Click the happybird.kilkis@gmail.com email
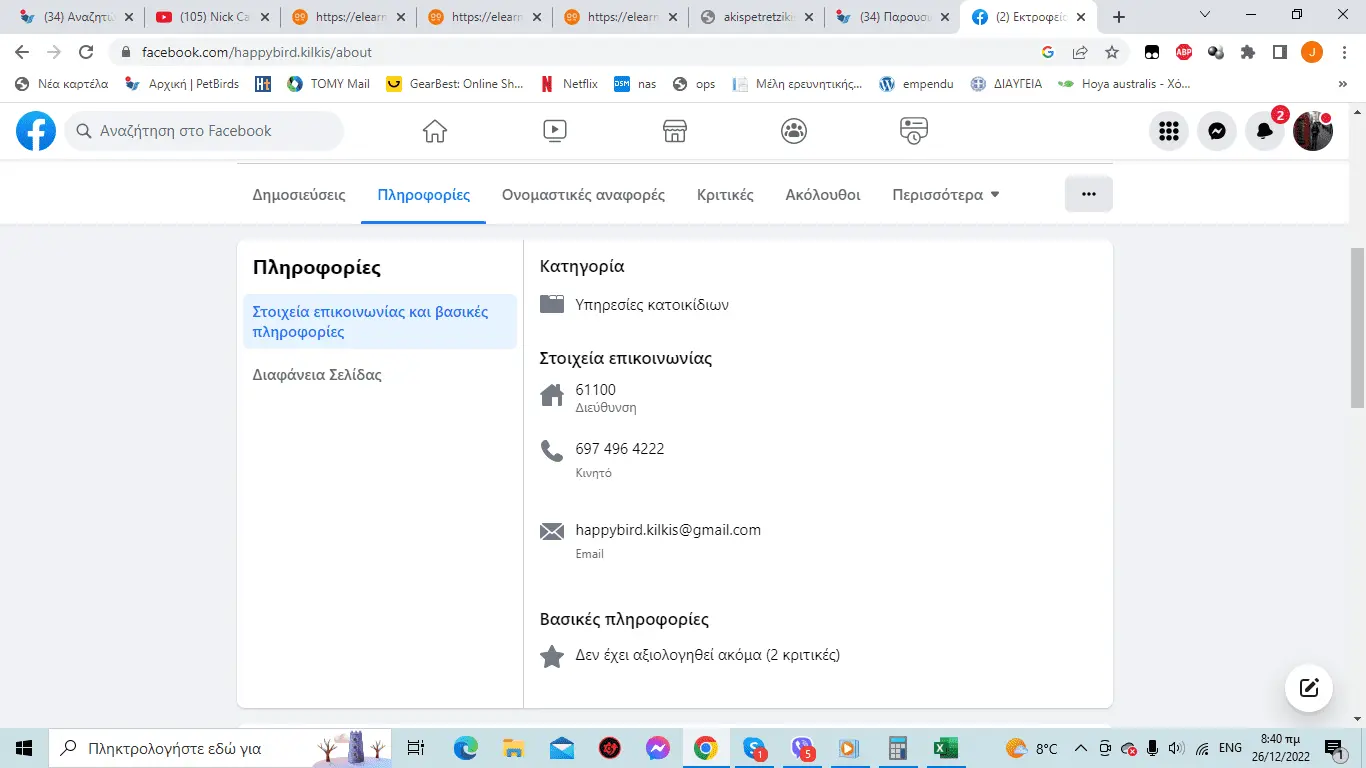The height and width of the screenshot is (768, 1366). 668,530
